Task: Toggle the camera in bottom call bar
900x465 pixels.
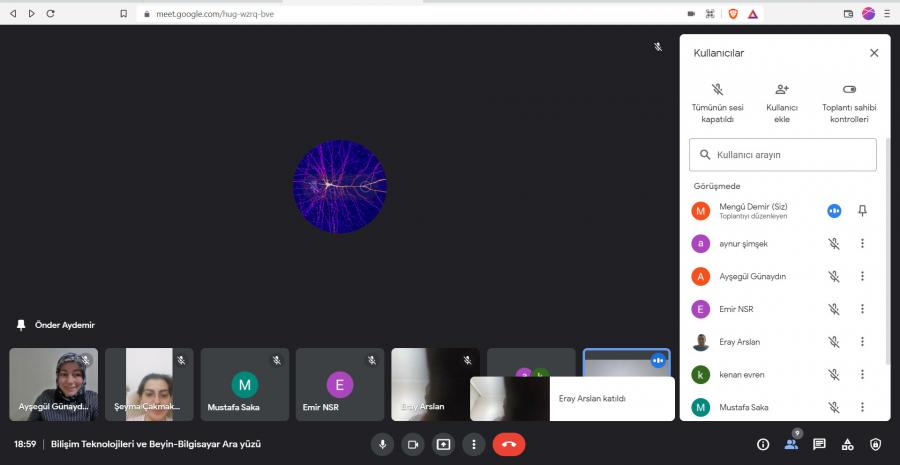Action: click(x=412, y=444)
